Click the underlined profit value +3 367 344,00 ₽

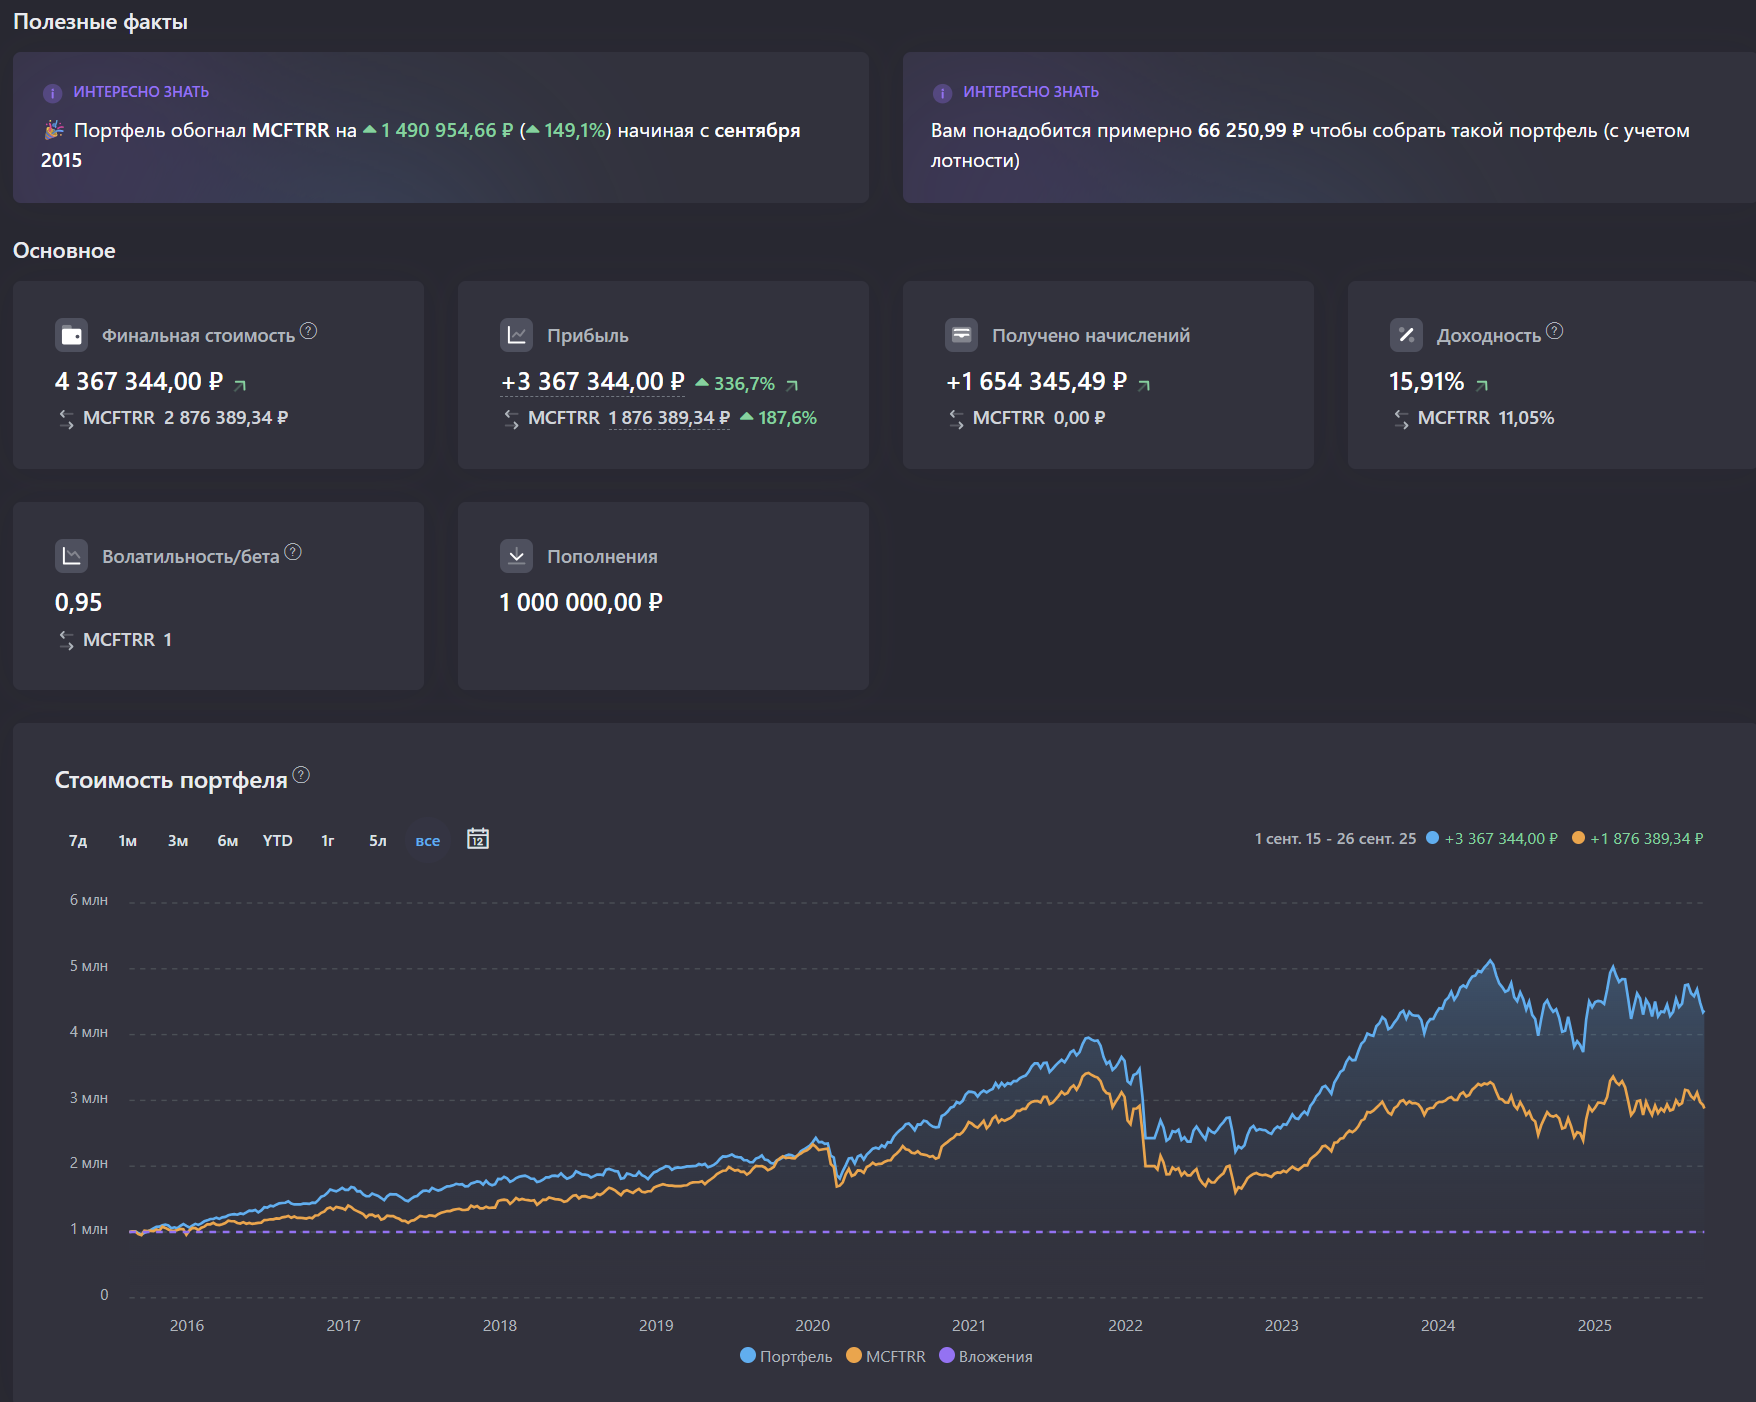[x=592, y=382]
